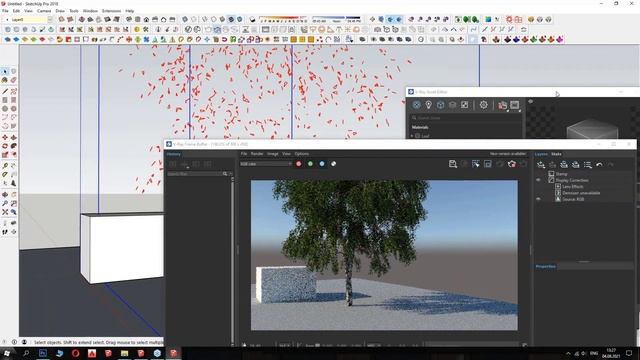Select the Walk footprints tool
This screenshot has width=640, height=360.
(5, 232)
